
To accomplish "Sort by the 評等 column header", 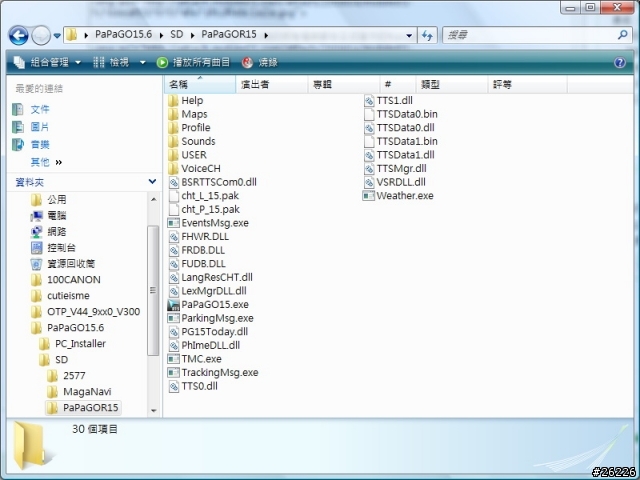I will pos(527,84).
